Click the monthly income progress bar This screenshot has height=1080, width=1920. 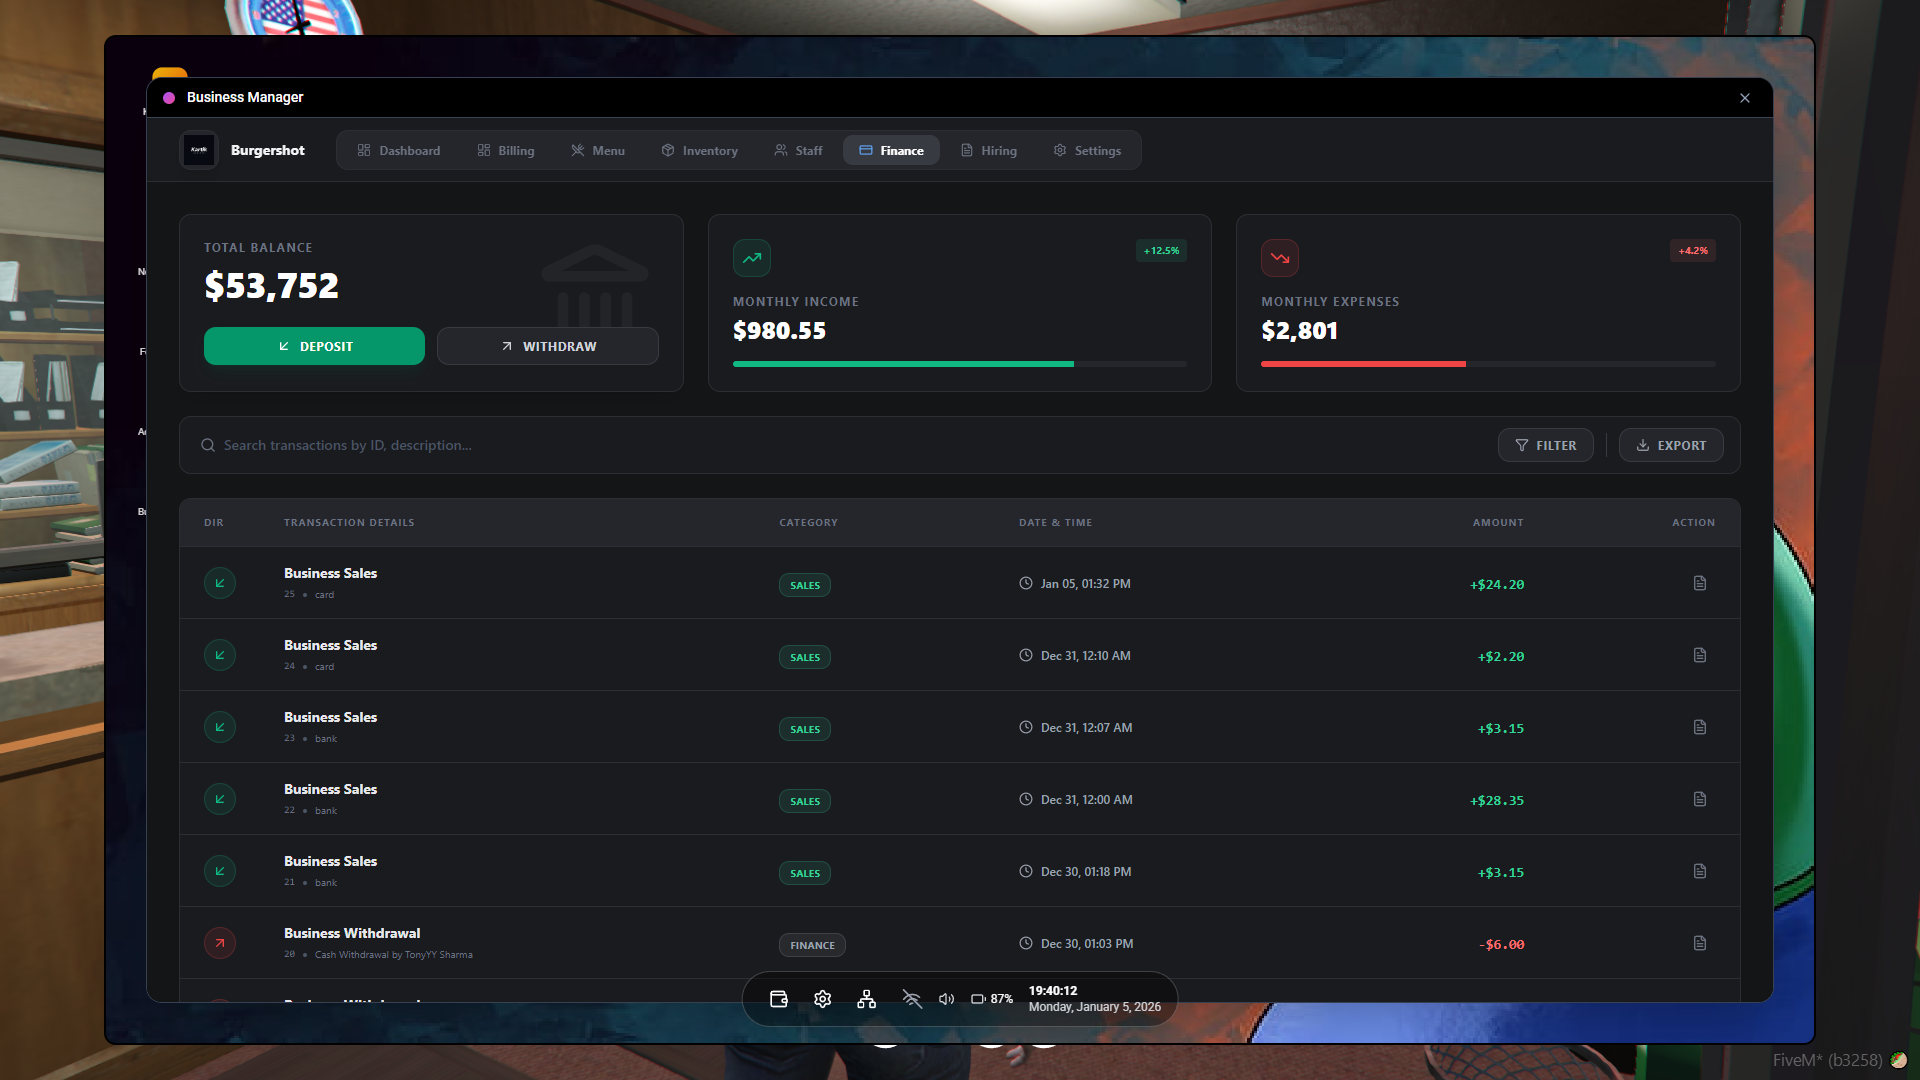pyautogui.click(x=958, y=364)
